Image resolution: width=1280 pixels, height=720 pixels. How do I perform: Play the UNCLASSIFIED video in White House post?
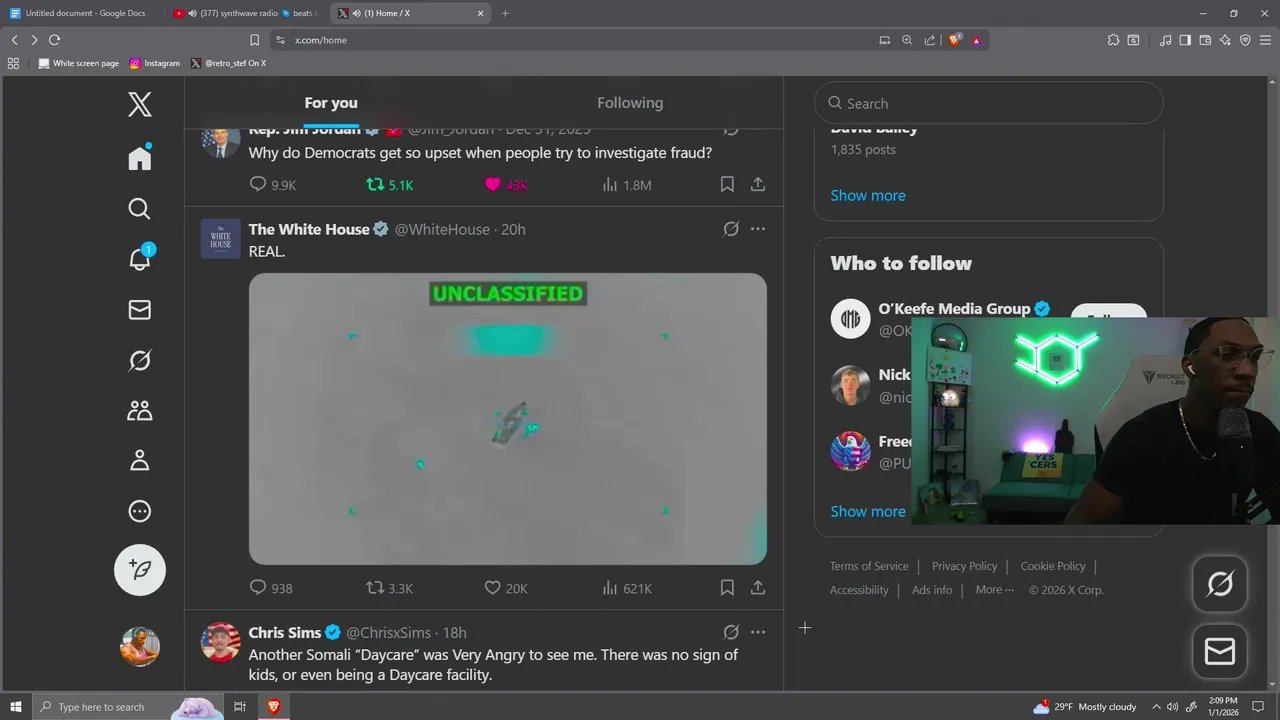(x=508, y=419)
